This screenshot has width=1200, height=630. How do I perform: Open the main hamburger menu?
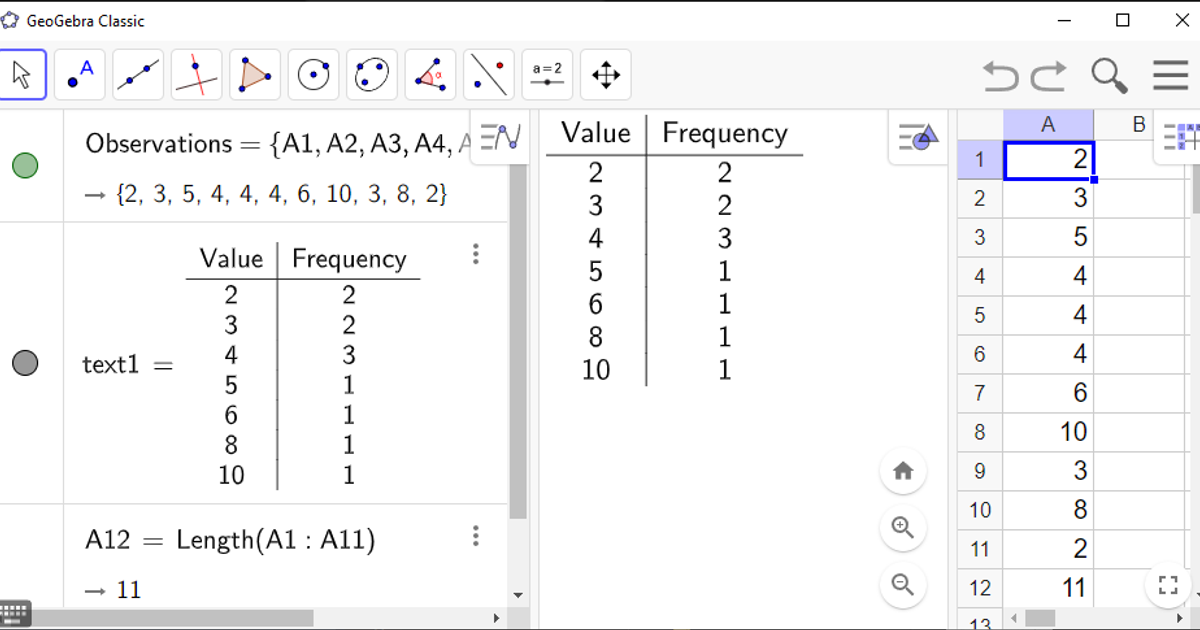click(x=1170, y=75)
